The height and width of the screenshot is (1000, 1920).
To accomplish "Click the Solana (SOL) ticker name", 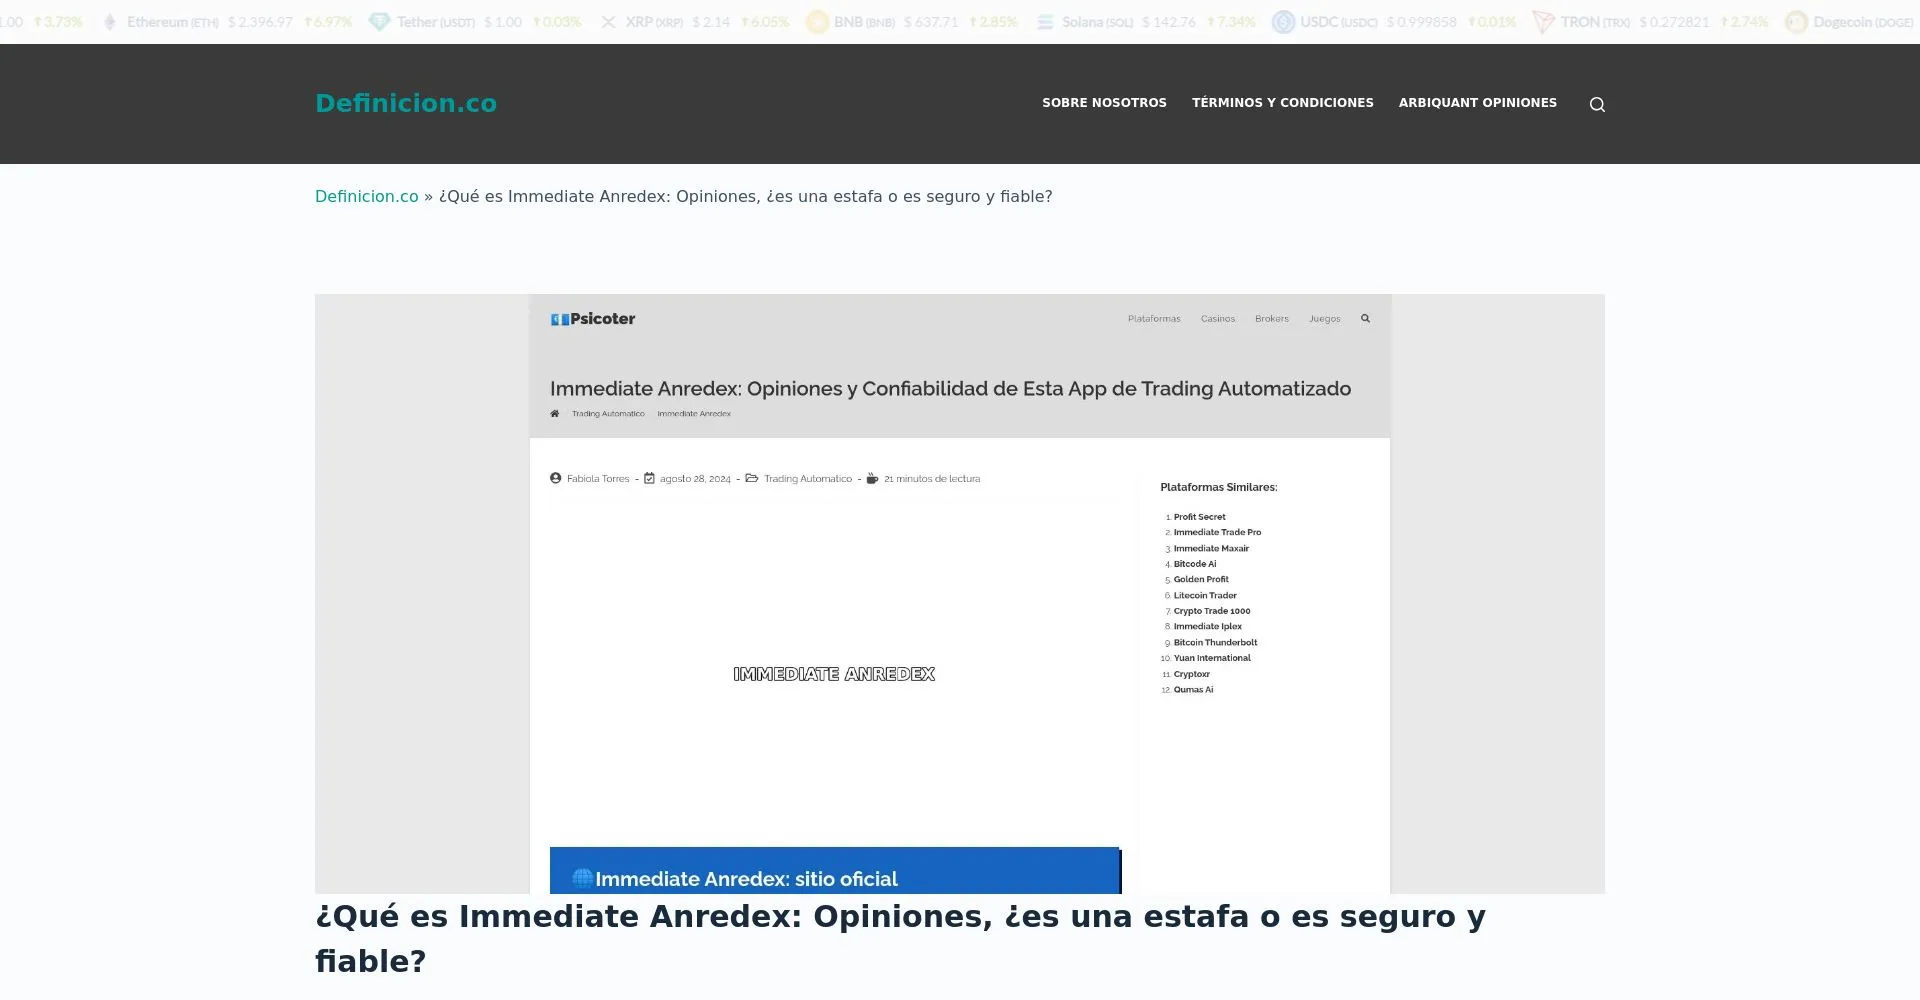I will pyautogui.click(x=1098, y=22).
